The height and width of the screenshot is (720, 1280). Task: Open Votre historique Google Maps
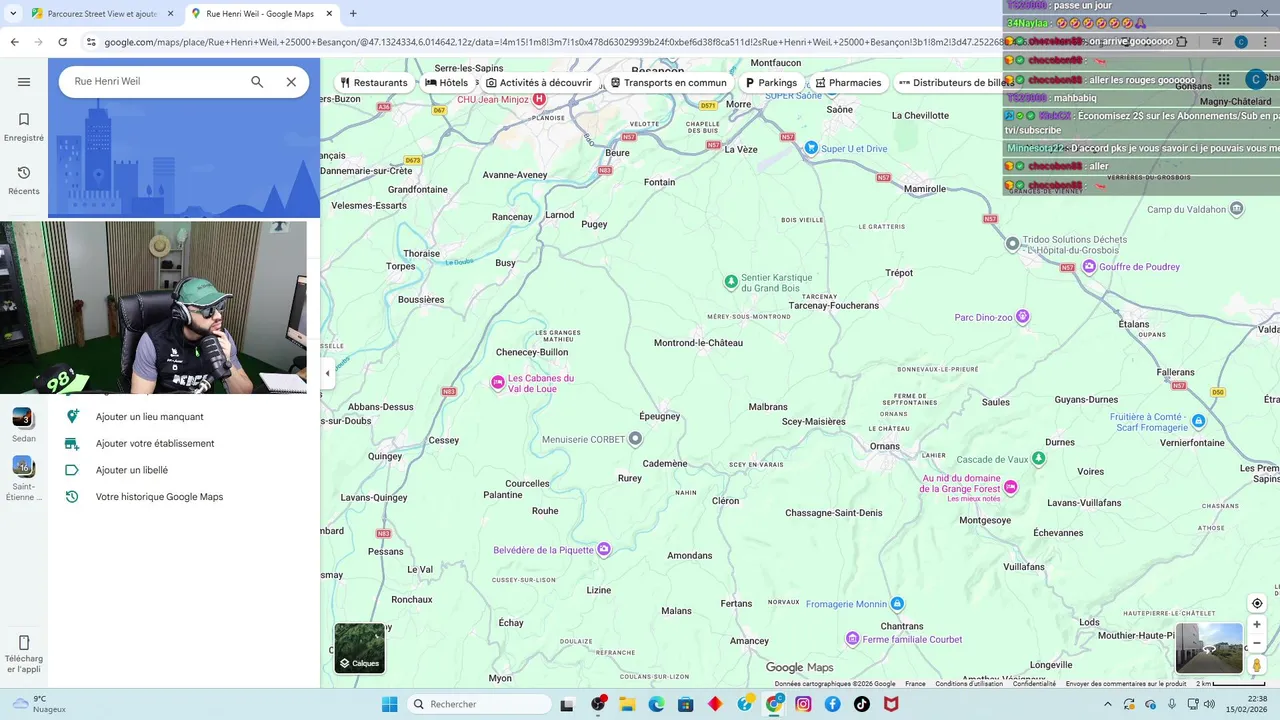[159, 497]
